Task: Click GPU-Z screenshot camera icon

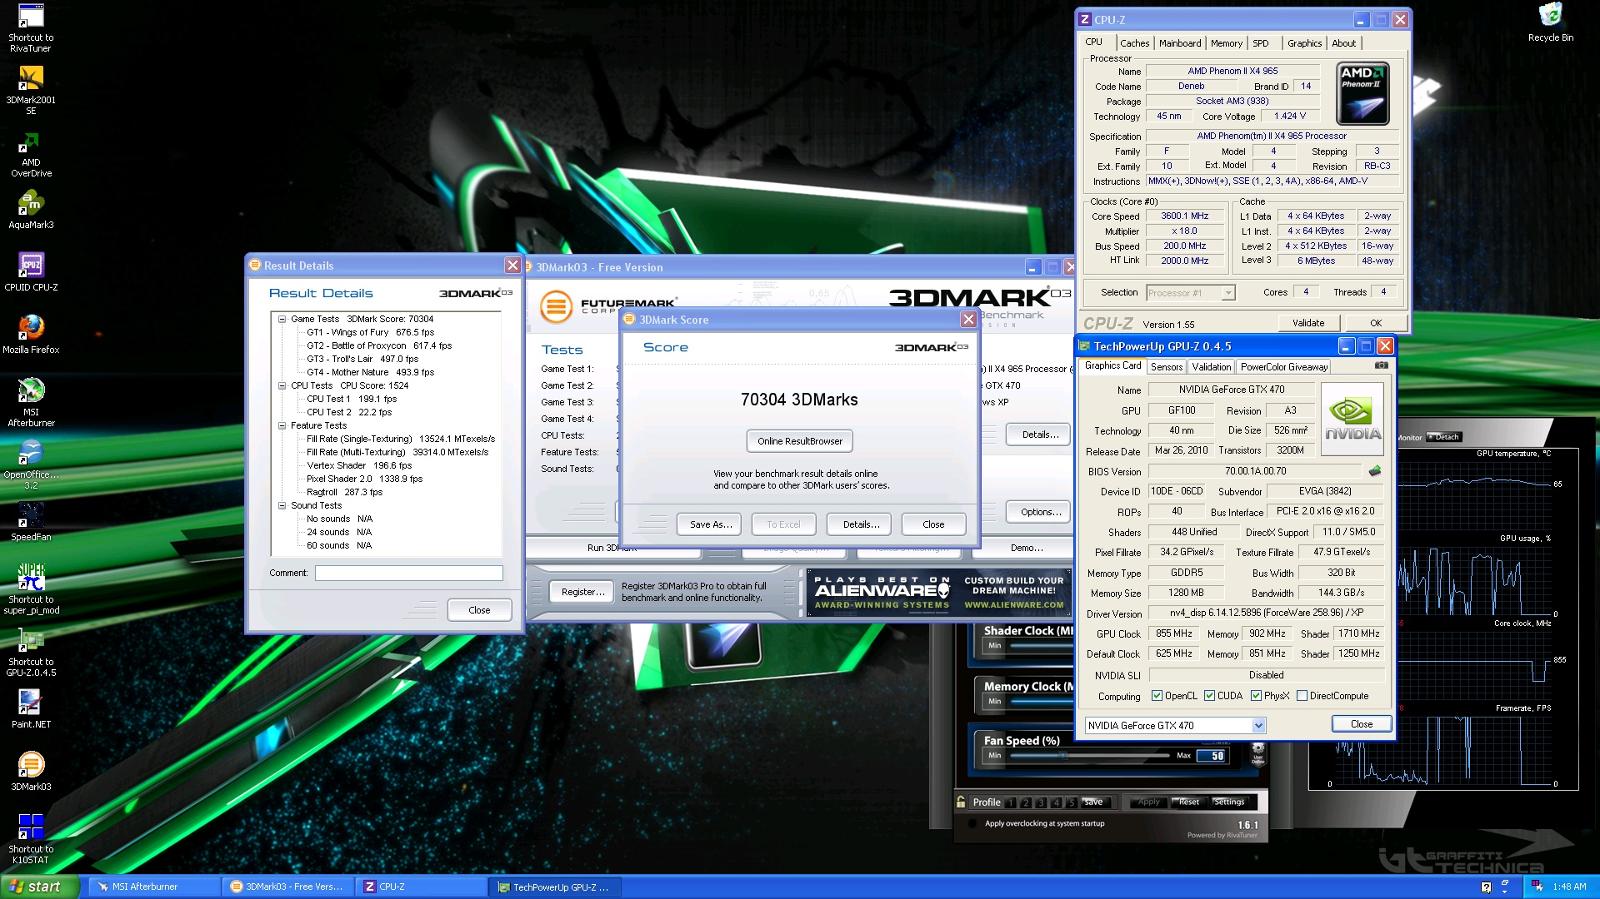Action: click(x=1381, y=366)
